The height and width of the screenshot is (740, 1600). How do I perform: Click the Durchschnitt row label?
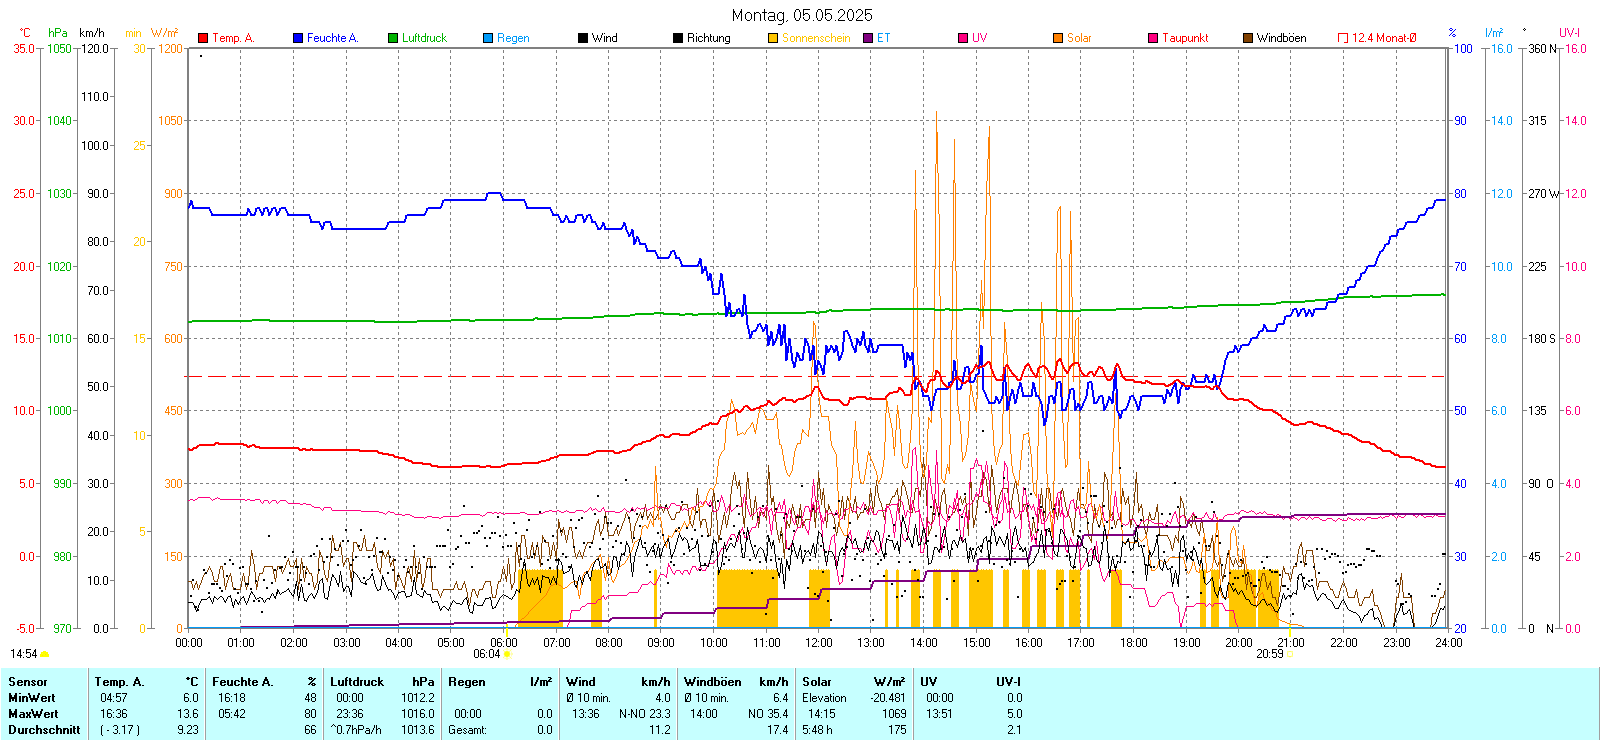click(44, 730)
